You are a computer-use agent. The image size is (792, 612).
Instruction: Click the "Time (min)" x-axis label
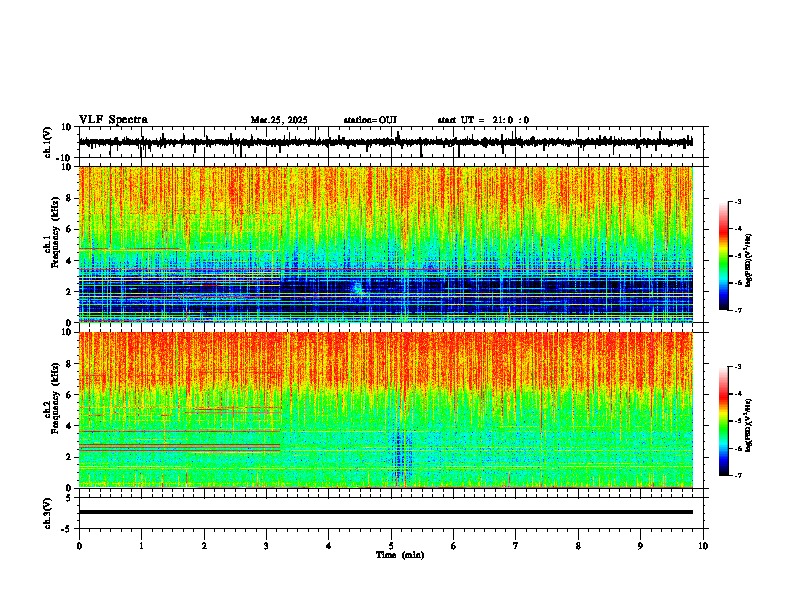tap(400, 555)
